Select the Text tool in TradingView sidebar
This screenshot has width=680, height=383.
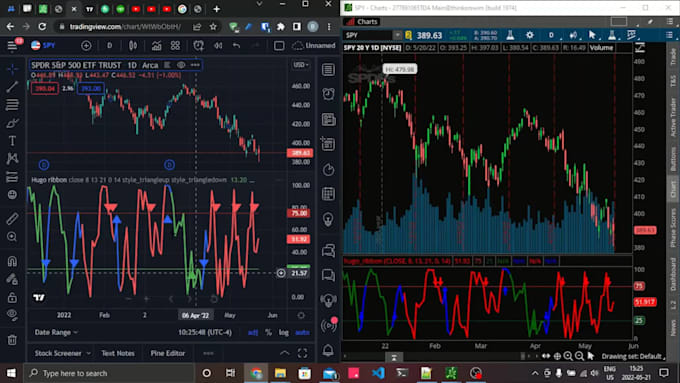pos(12,141)
